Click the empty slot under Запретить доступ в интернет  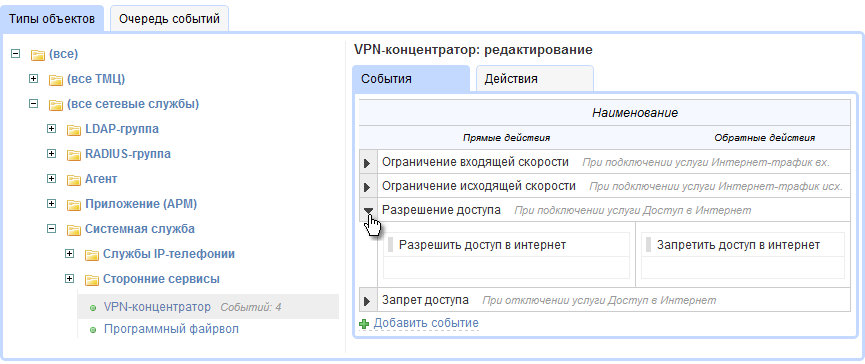(743, 268)
